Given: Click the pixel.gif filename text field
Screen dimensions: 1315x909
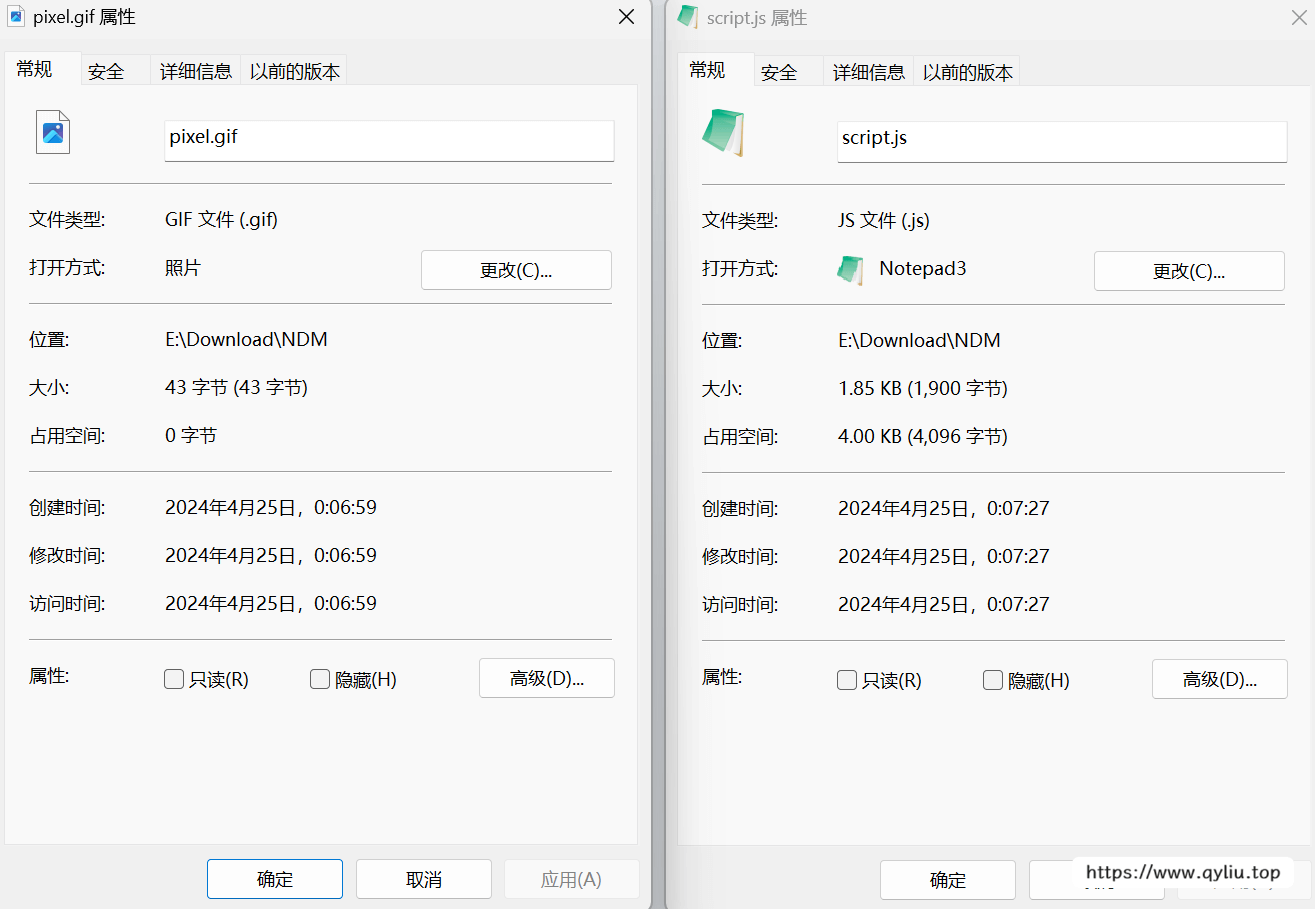Looking at the screenshot, I should [389, 138].
